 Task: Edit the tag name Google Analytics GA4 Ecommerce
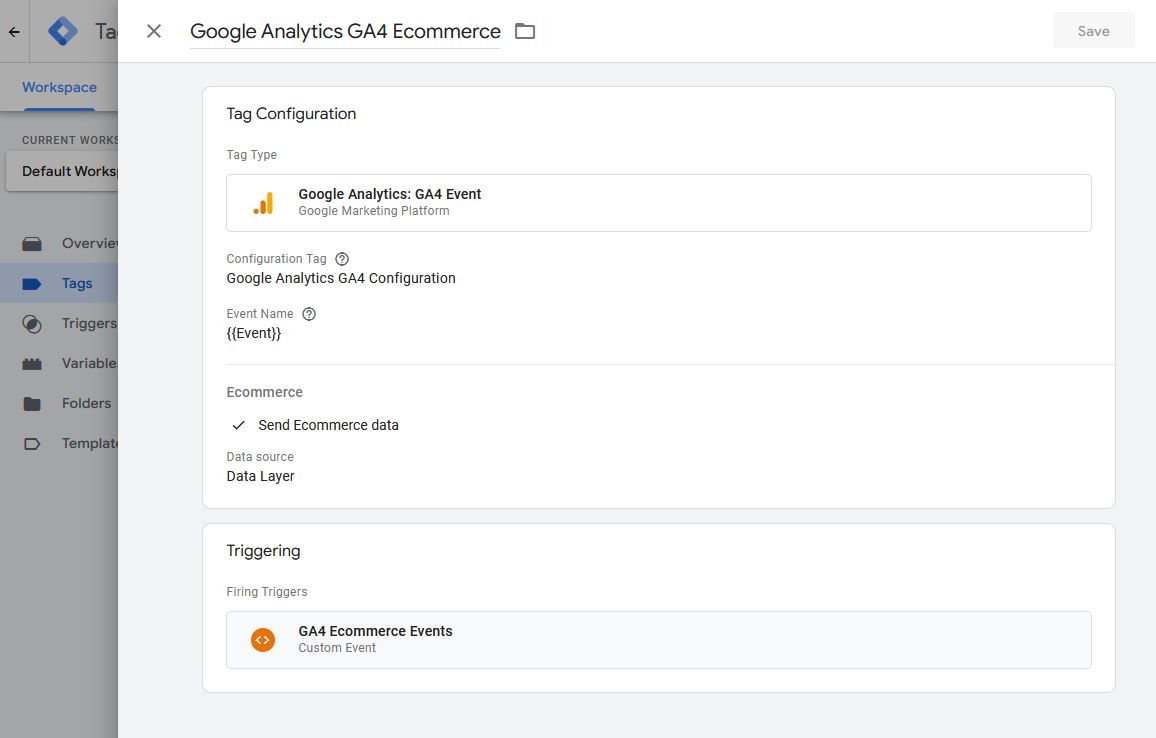click(345, 31)
